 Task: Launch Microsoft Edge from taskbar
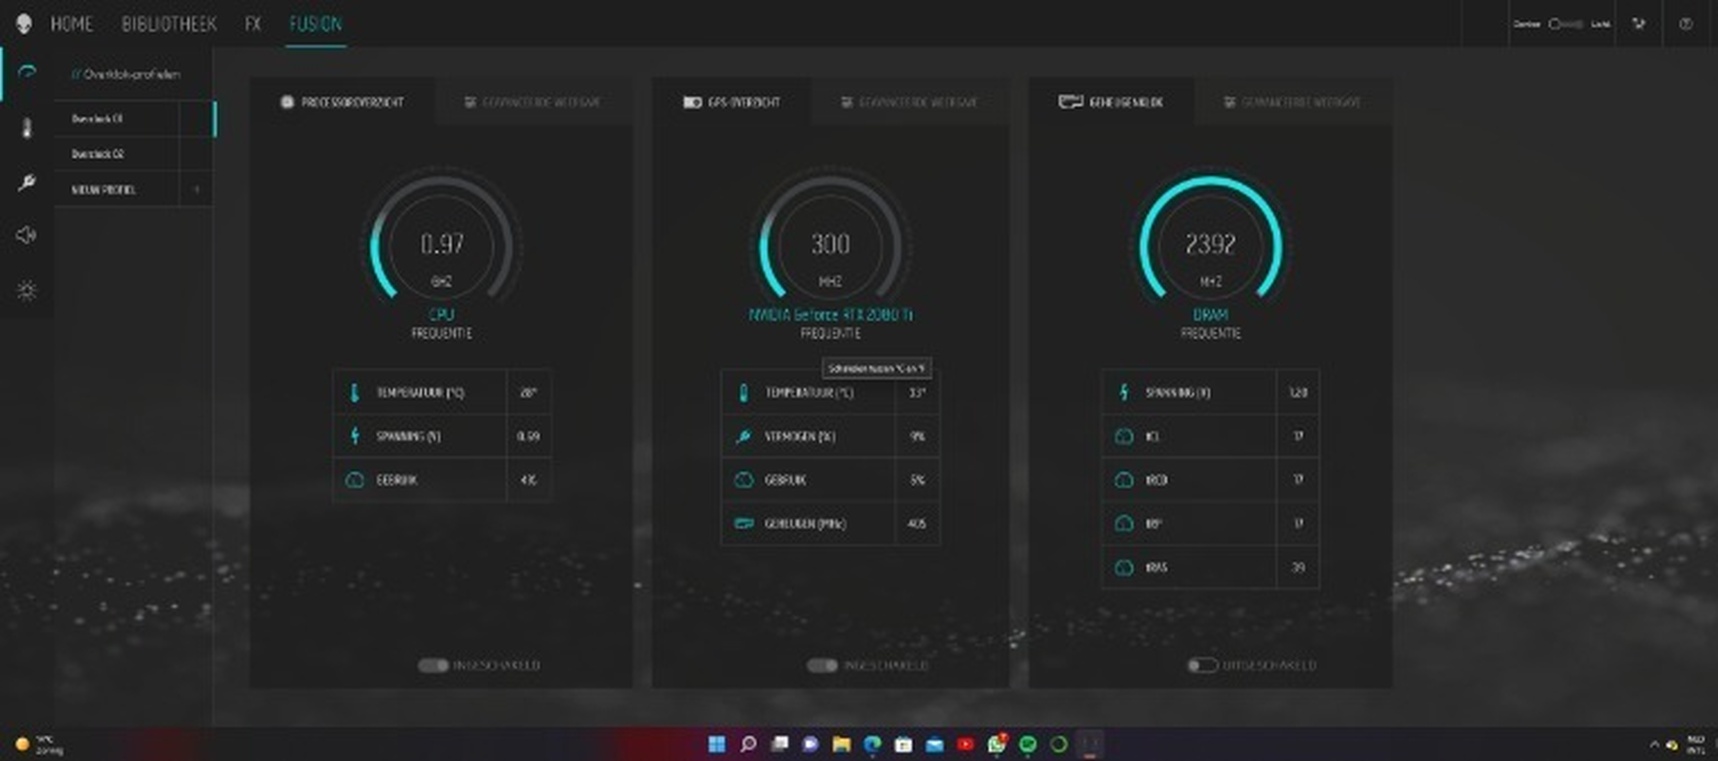872,744
